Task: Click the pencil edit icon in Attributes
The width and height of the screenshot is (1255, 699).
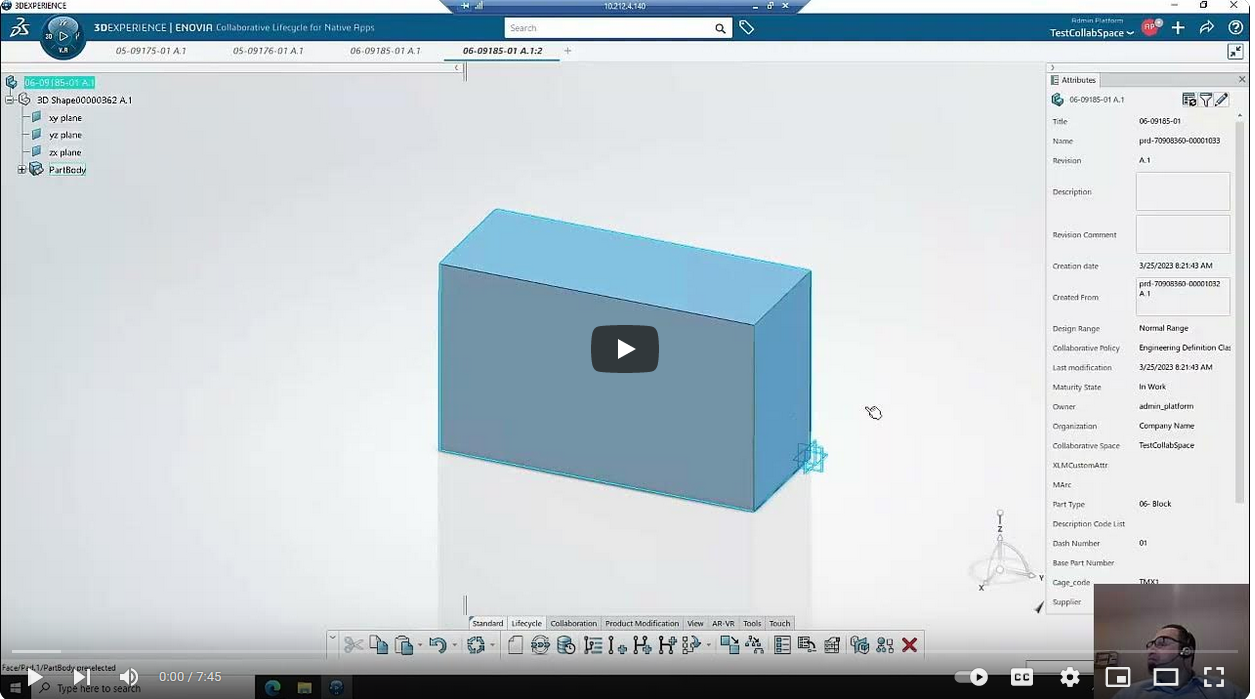Action: click(x=1222, y=100)
